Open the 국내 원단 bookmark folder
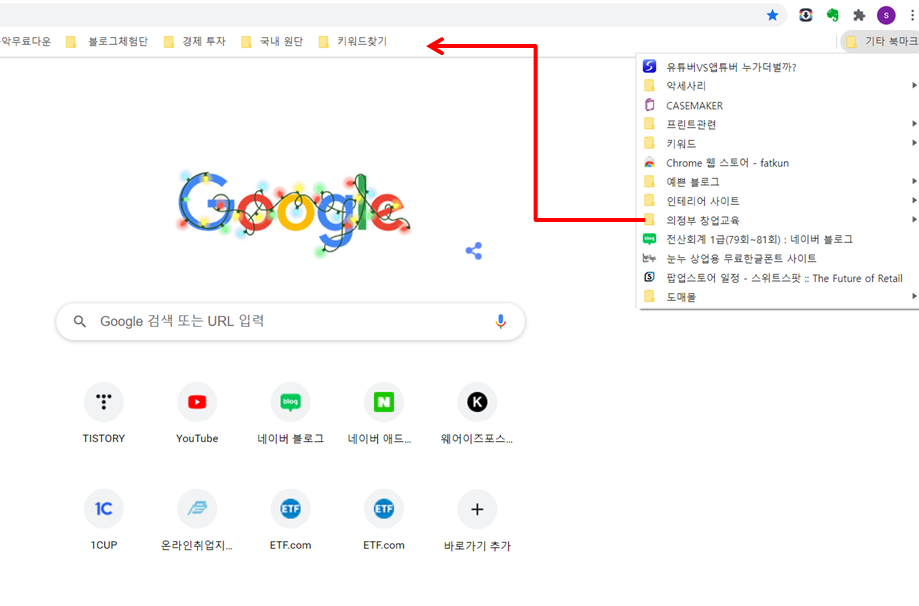Screen dimensions: 919x606 [x=272, y=42]
